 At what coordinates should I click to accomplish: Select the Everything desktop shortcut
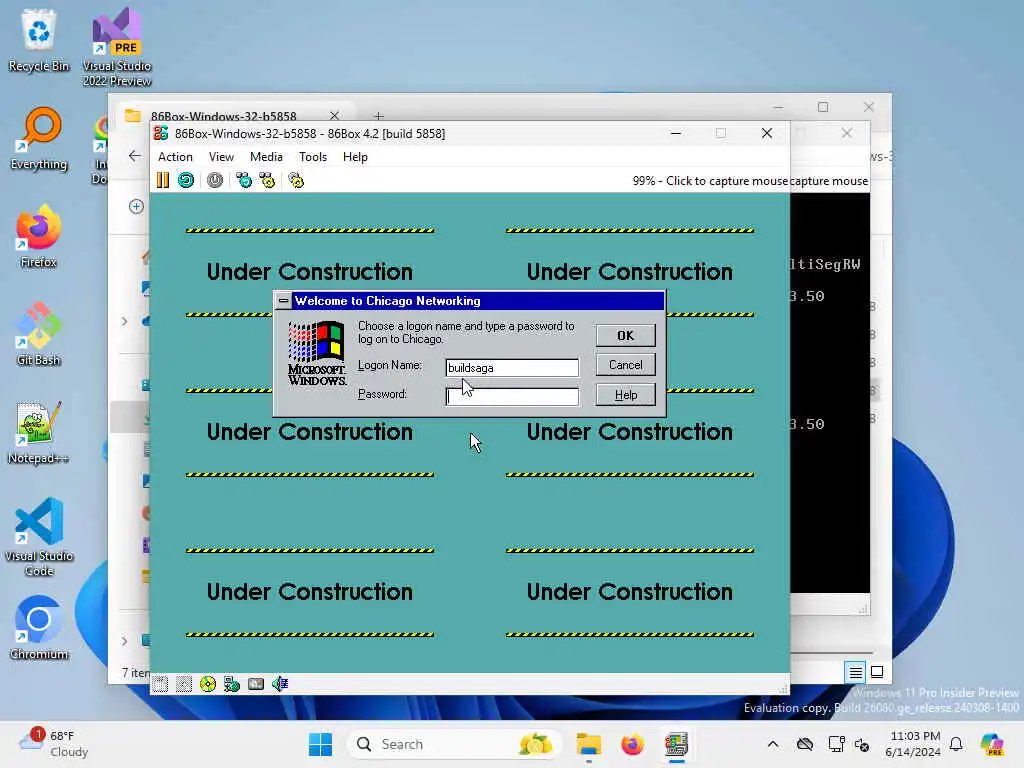click(x=39, y=138)
